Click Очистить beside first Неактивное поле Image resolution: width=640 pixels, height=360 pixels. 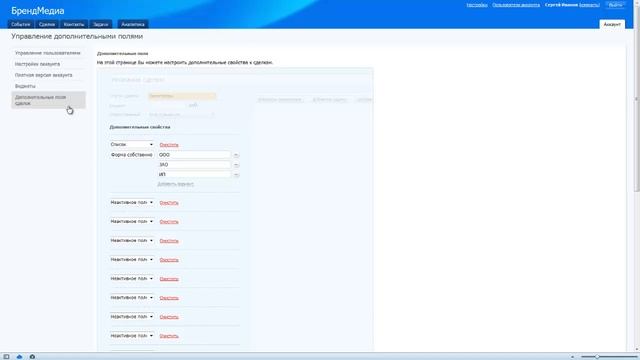[x=169, y=203]
